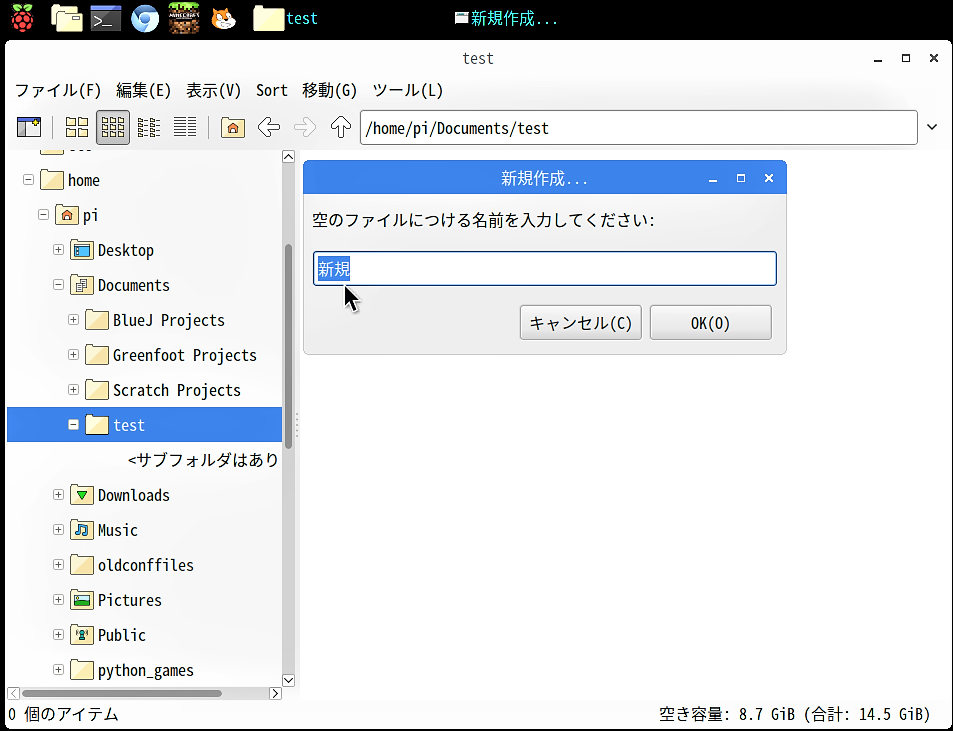Collapse the pi tree node
This screenshot has width=953, height=731.
pyautogui.click(x=43, y=214)
